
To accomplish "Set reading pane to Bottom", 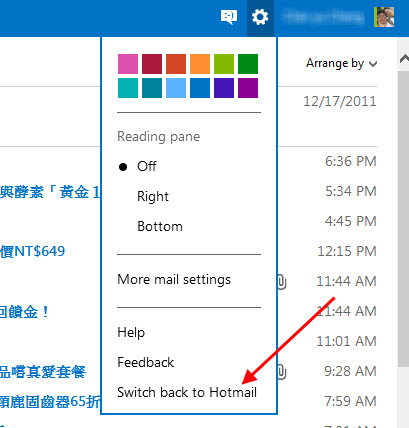I will (x=160, y=226).
